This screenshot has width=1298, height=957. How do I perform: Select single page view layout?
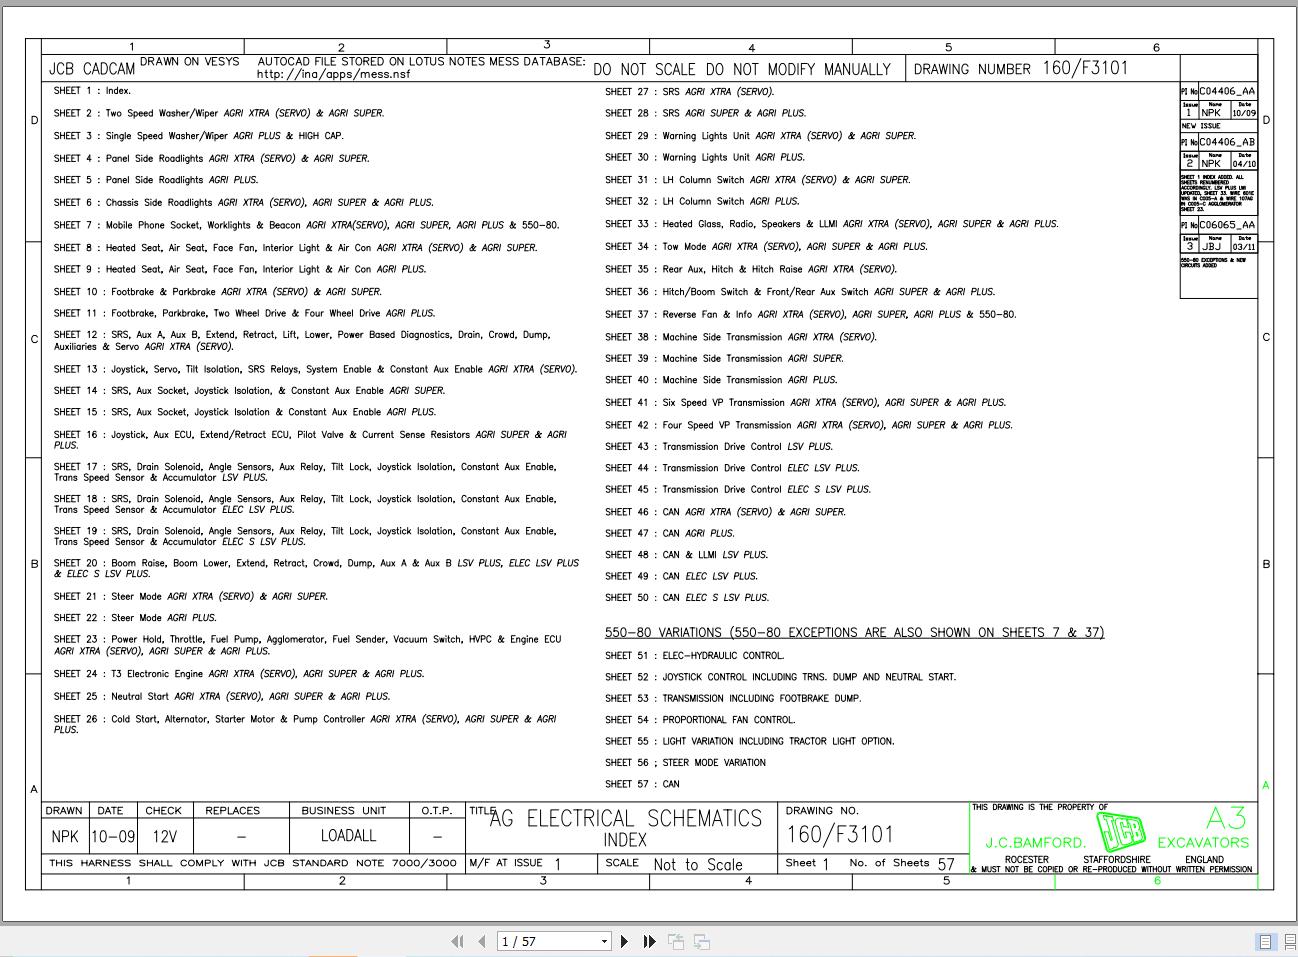click(x=1265, y=941)
